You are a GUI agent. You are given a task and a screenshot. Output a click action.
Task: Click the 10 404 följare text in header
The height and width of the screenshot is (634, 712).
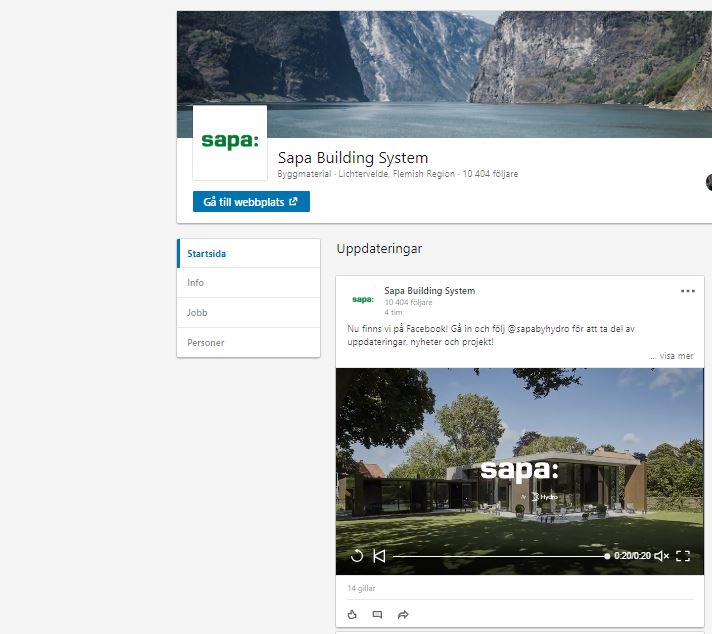(x=490, y=174)
